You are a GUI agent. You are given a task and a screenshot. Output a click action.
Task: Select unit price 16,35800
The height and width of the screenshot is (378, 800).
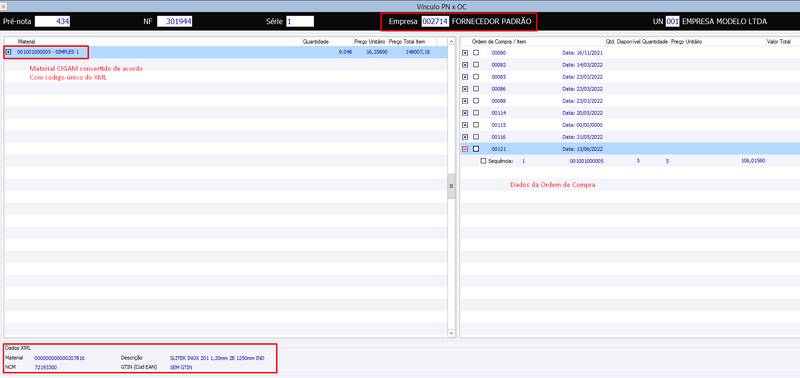pyautogui.click(x=377, y=52)
